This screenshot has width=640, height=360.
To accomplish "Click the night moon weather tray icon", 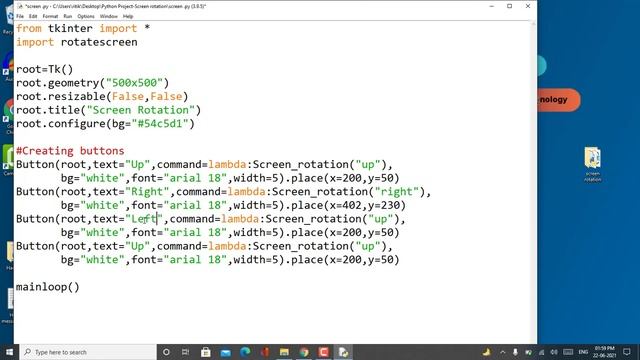I will tap(487, 352).
